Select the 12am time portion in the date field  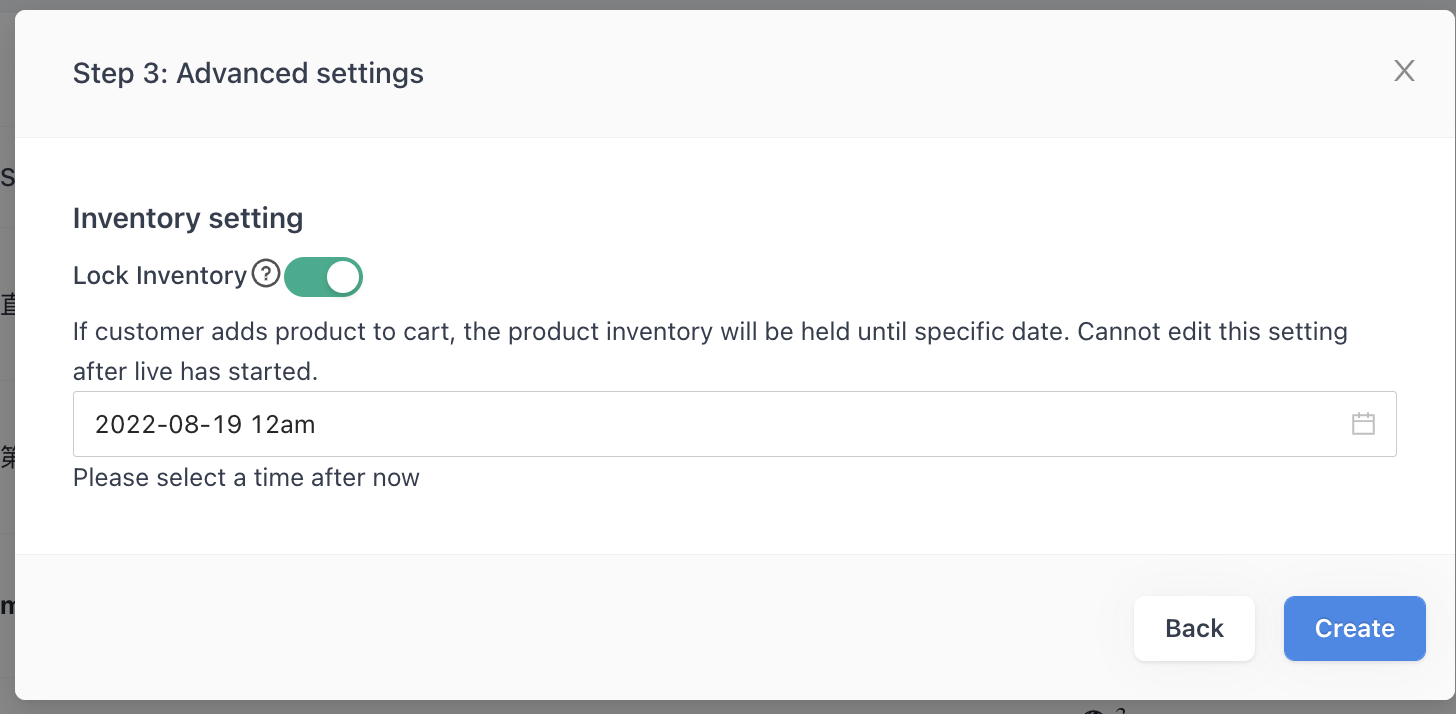pyautogui.click(x=283, y=424)
